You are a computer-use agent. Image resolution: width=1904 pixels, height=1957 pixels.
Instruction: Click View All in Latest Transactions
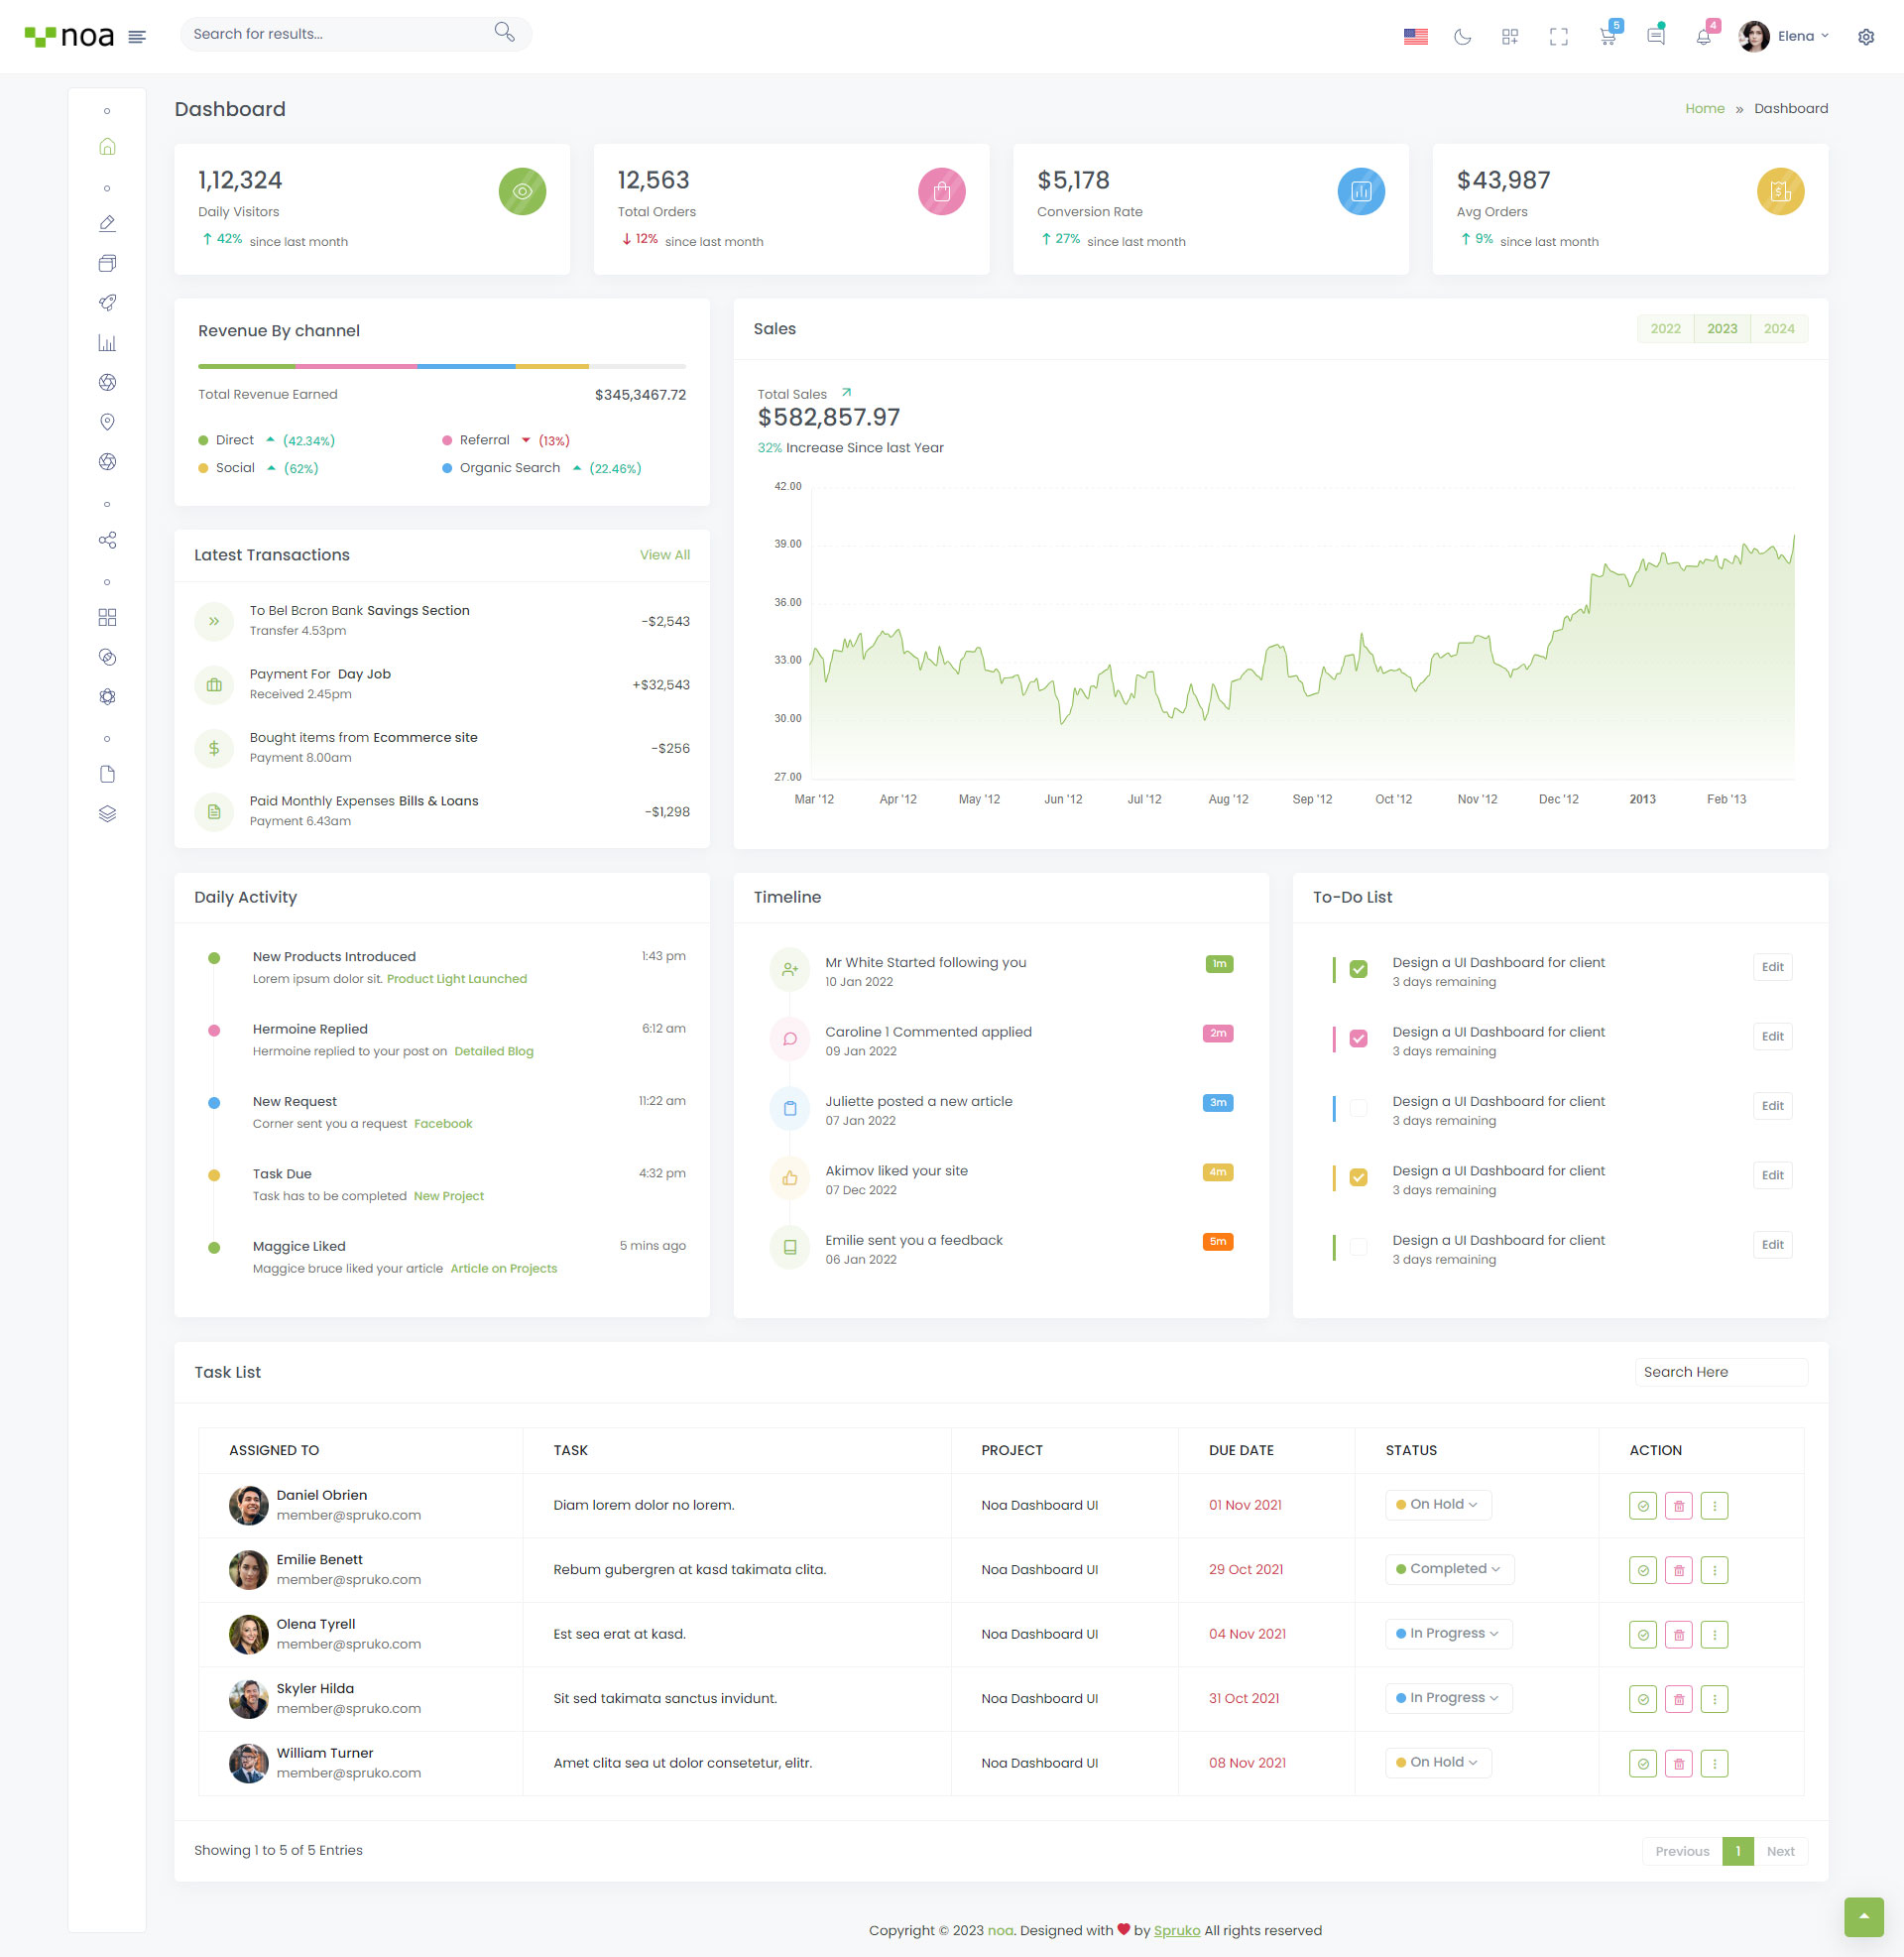664,555
